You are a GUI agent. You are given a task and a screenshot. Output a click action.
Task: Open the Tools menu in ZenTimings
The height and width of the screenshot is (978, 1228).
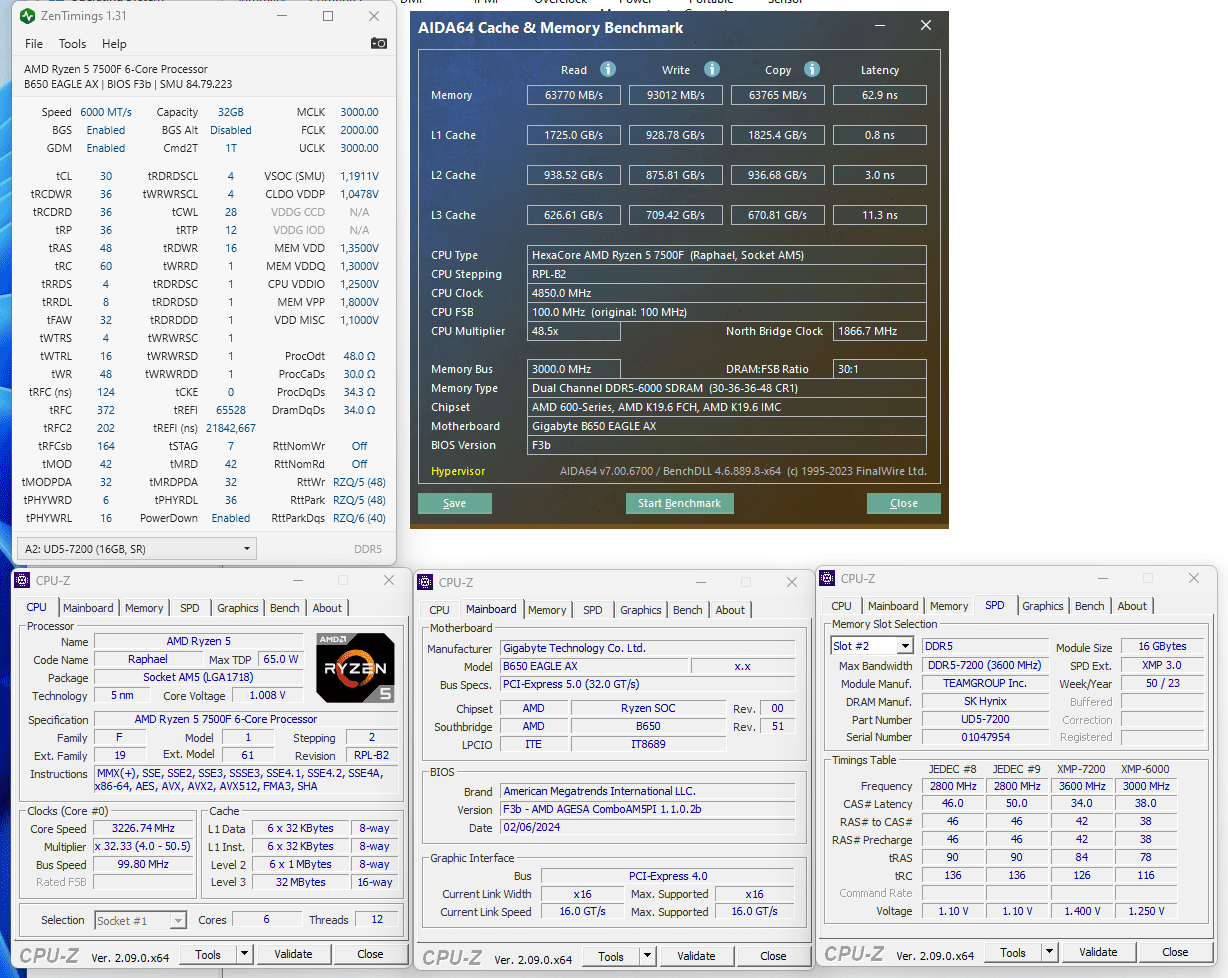72,44
